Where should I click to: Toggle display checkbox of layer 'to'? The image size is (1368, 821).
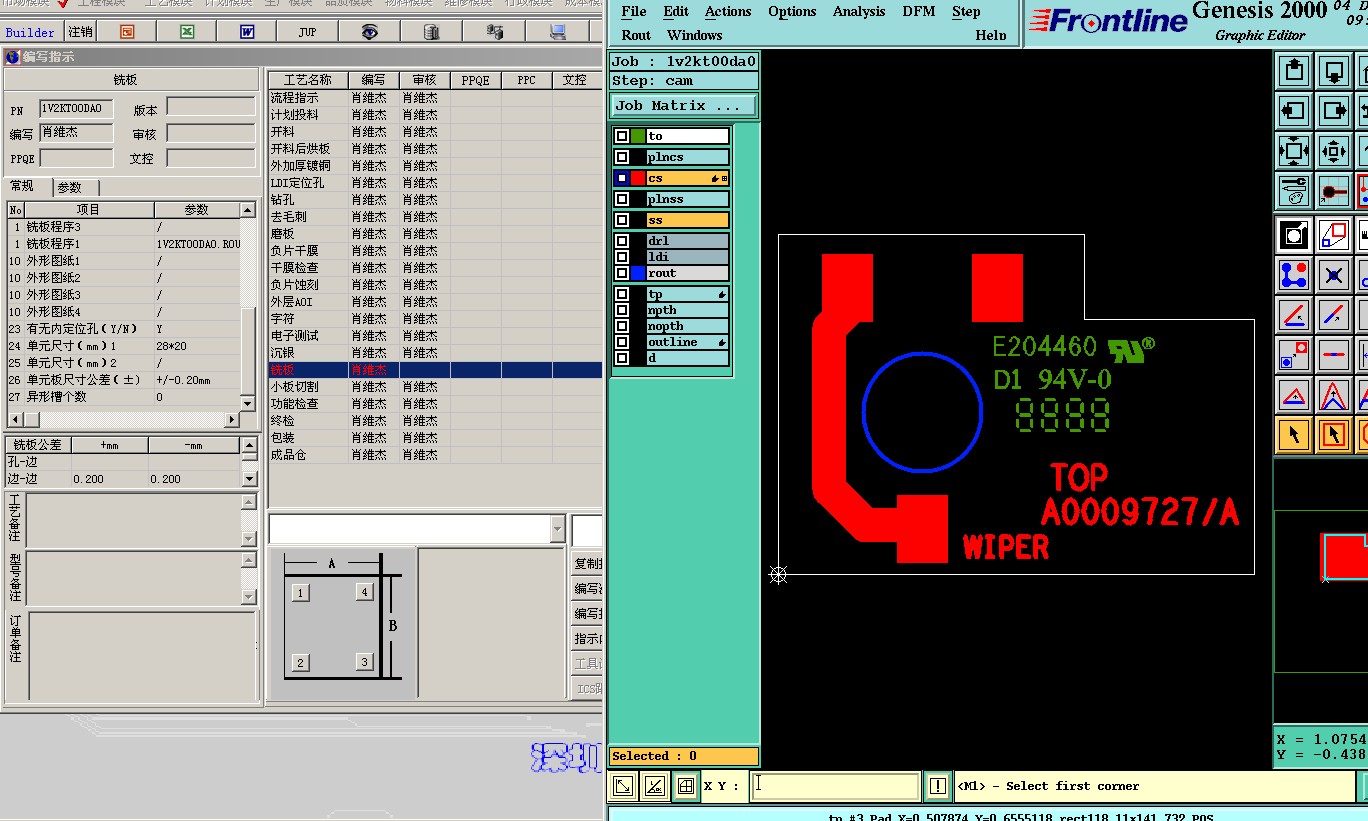point(622,136)
